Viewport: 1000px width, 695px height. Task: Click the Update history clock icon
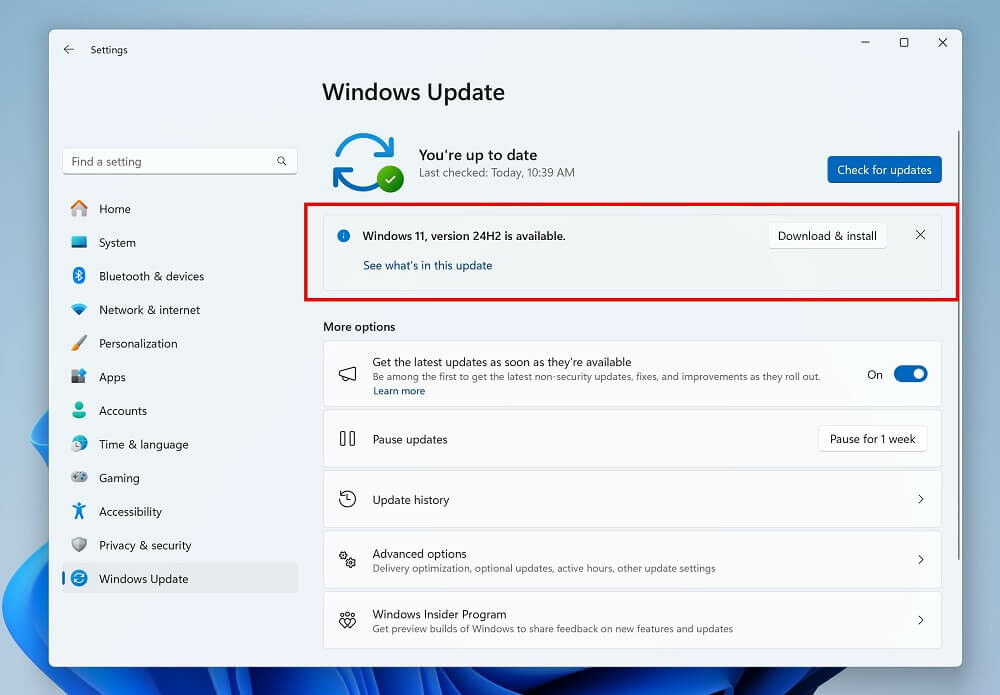(x=348, y=499)
